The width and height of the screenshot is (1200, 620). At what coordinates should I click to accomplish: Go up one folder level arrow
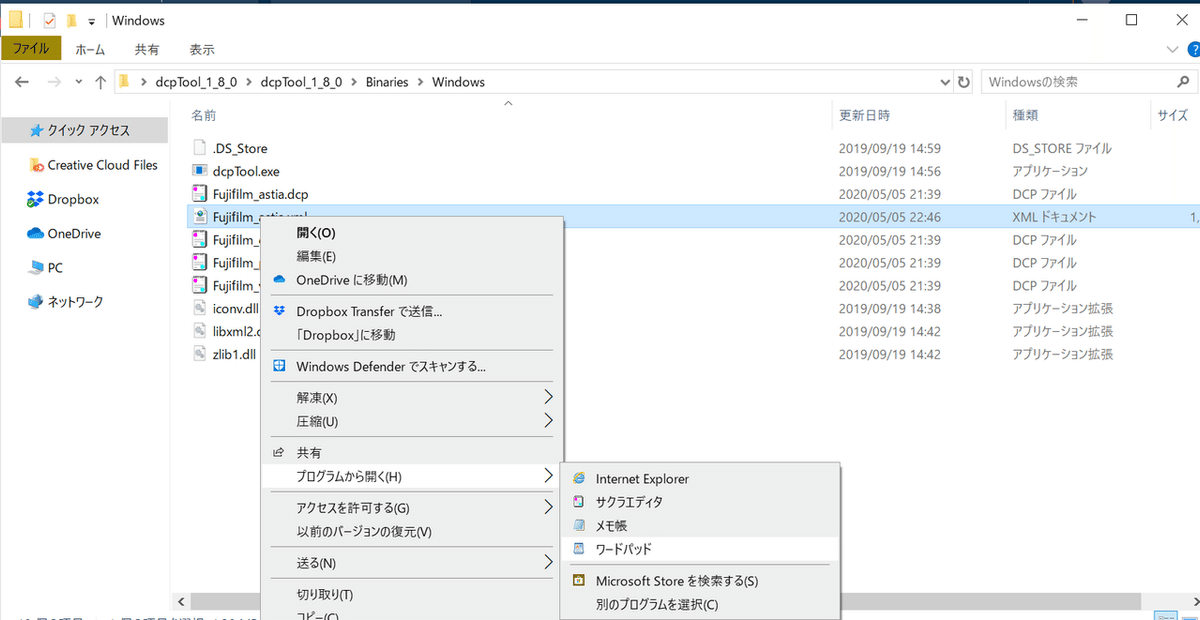click(100, 82)
